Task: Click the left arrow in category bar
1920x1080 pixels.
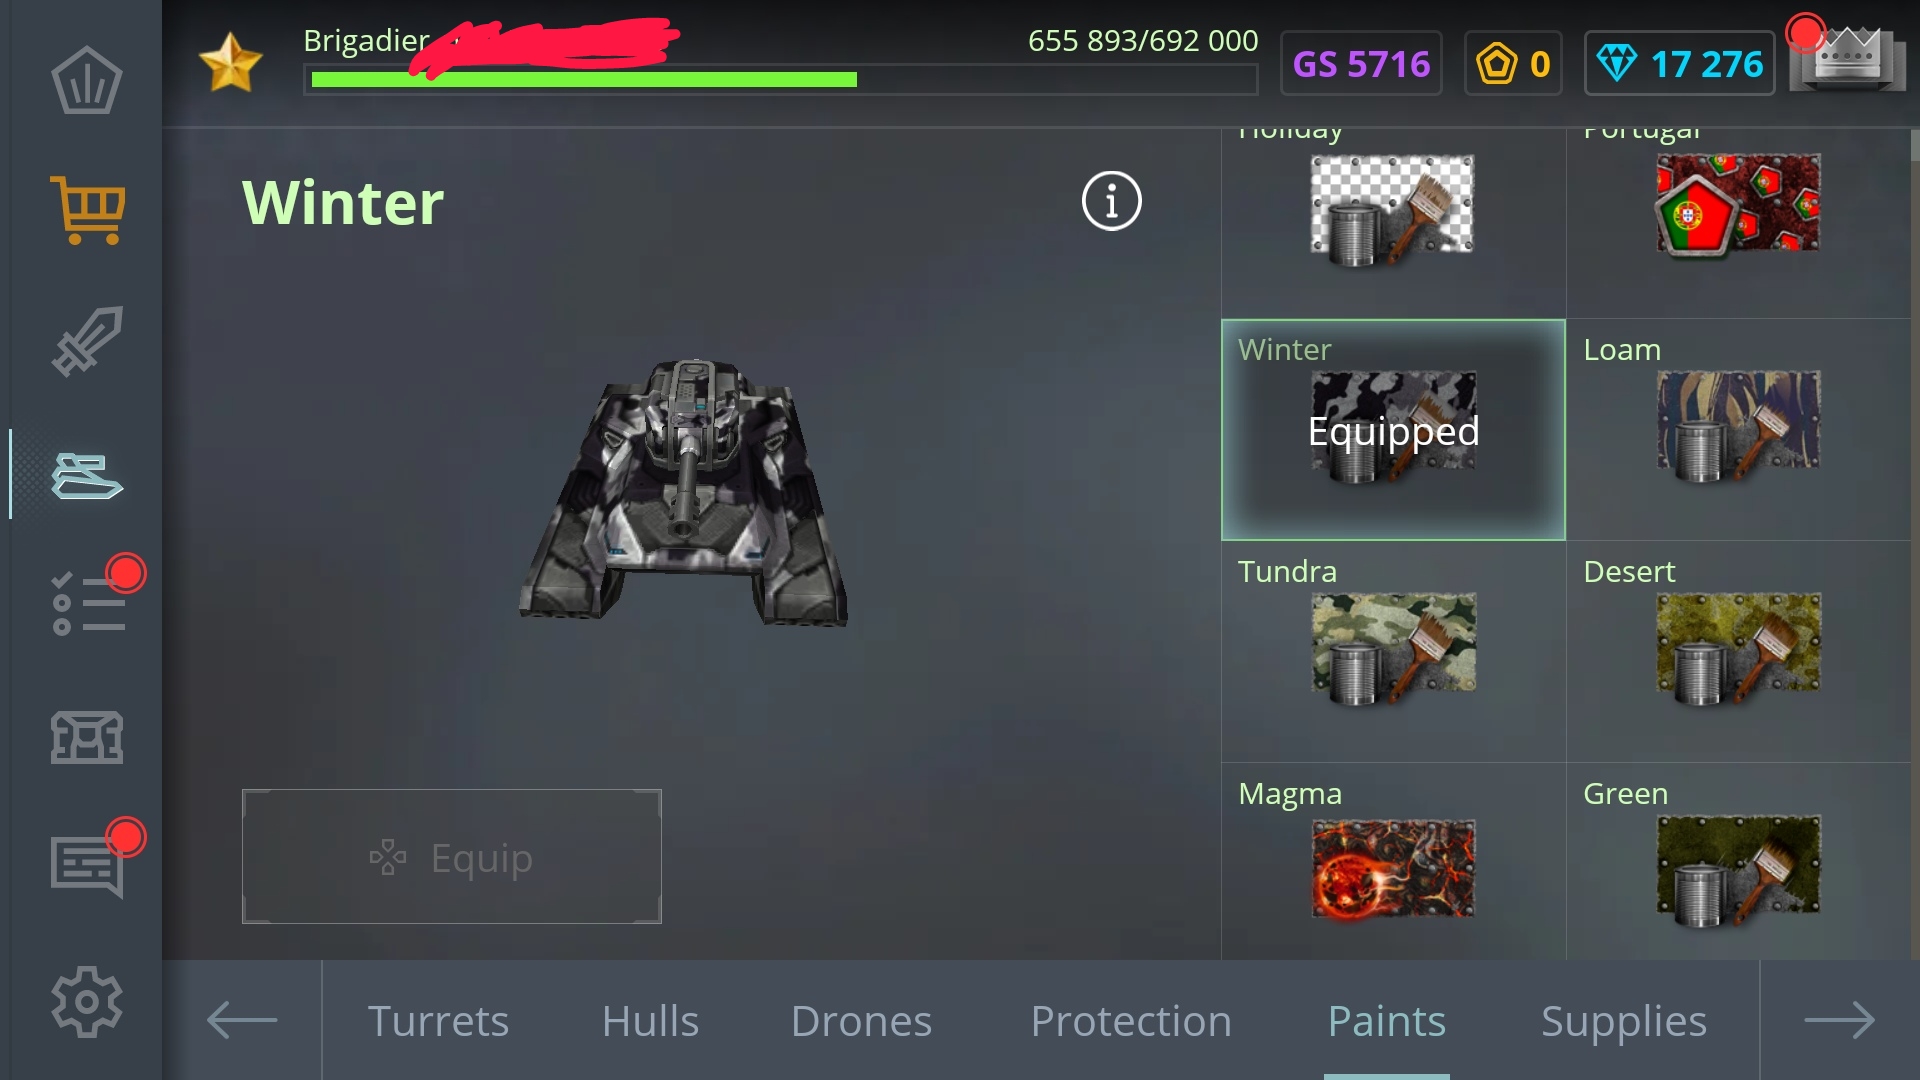Action: tap(242, 1020)
